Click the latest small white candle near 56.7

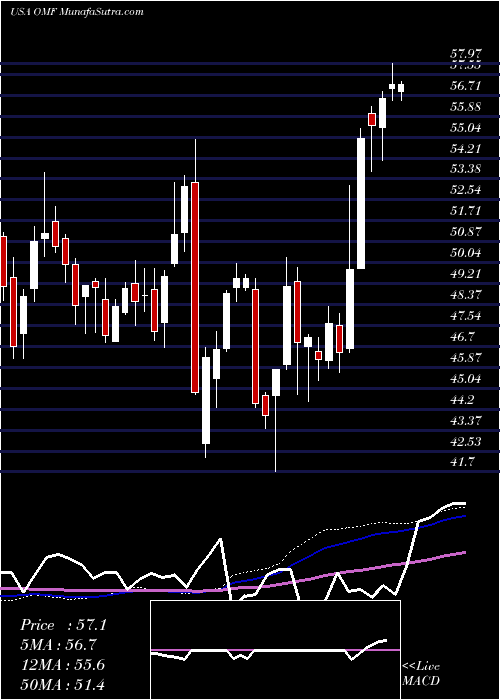[401, 87]
